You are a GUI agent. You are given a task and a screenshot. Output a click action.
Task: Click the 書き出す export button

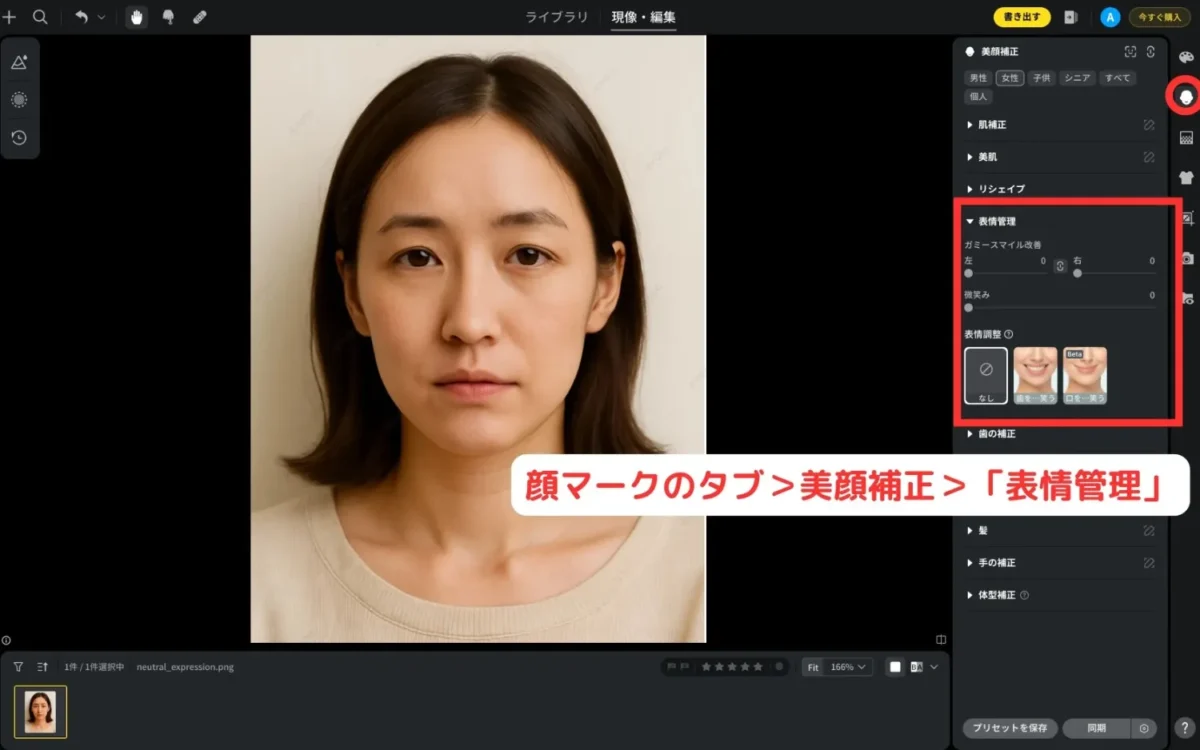1022,17
